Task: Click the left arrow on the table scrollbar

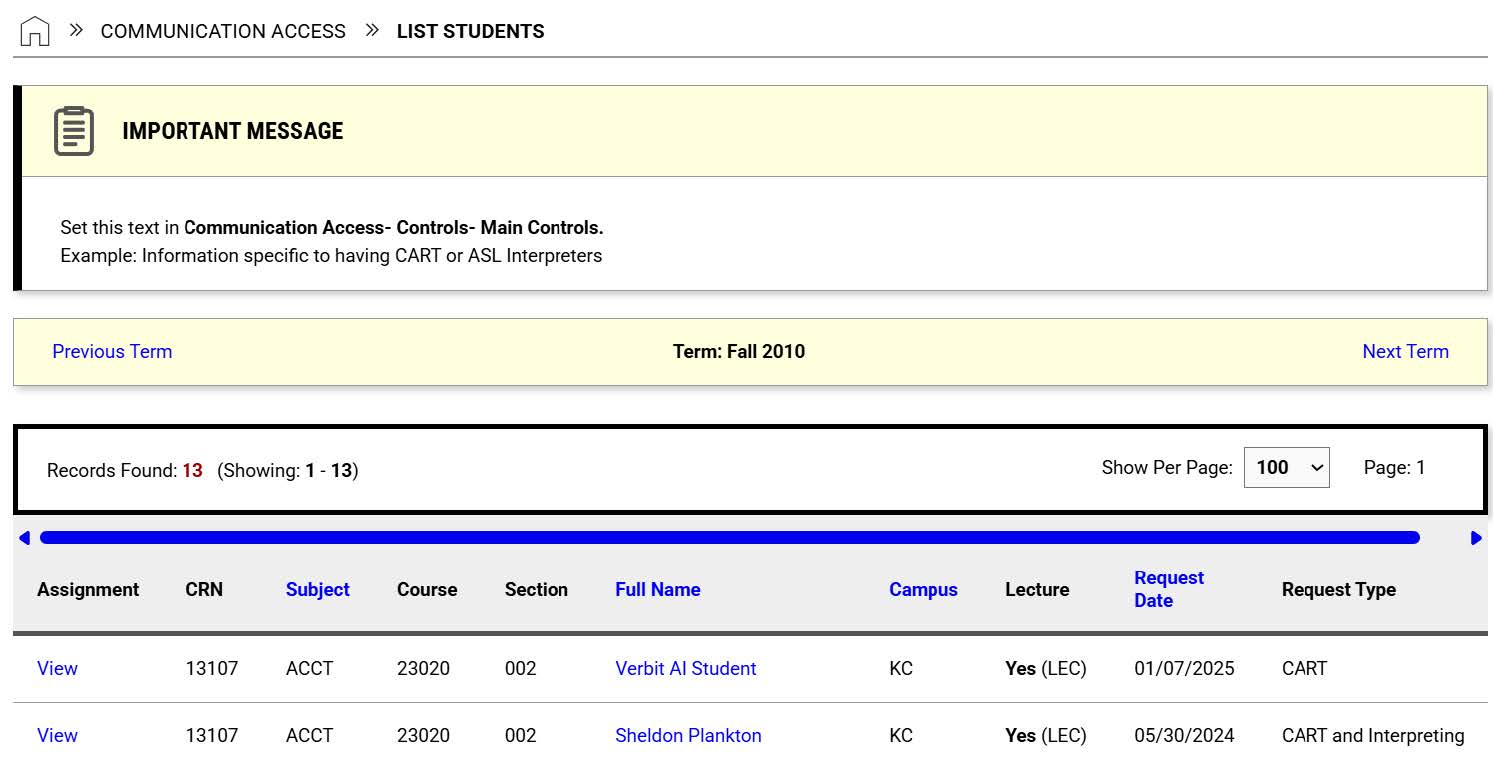Action: tap(23, 537)
